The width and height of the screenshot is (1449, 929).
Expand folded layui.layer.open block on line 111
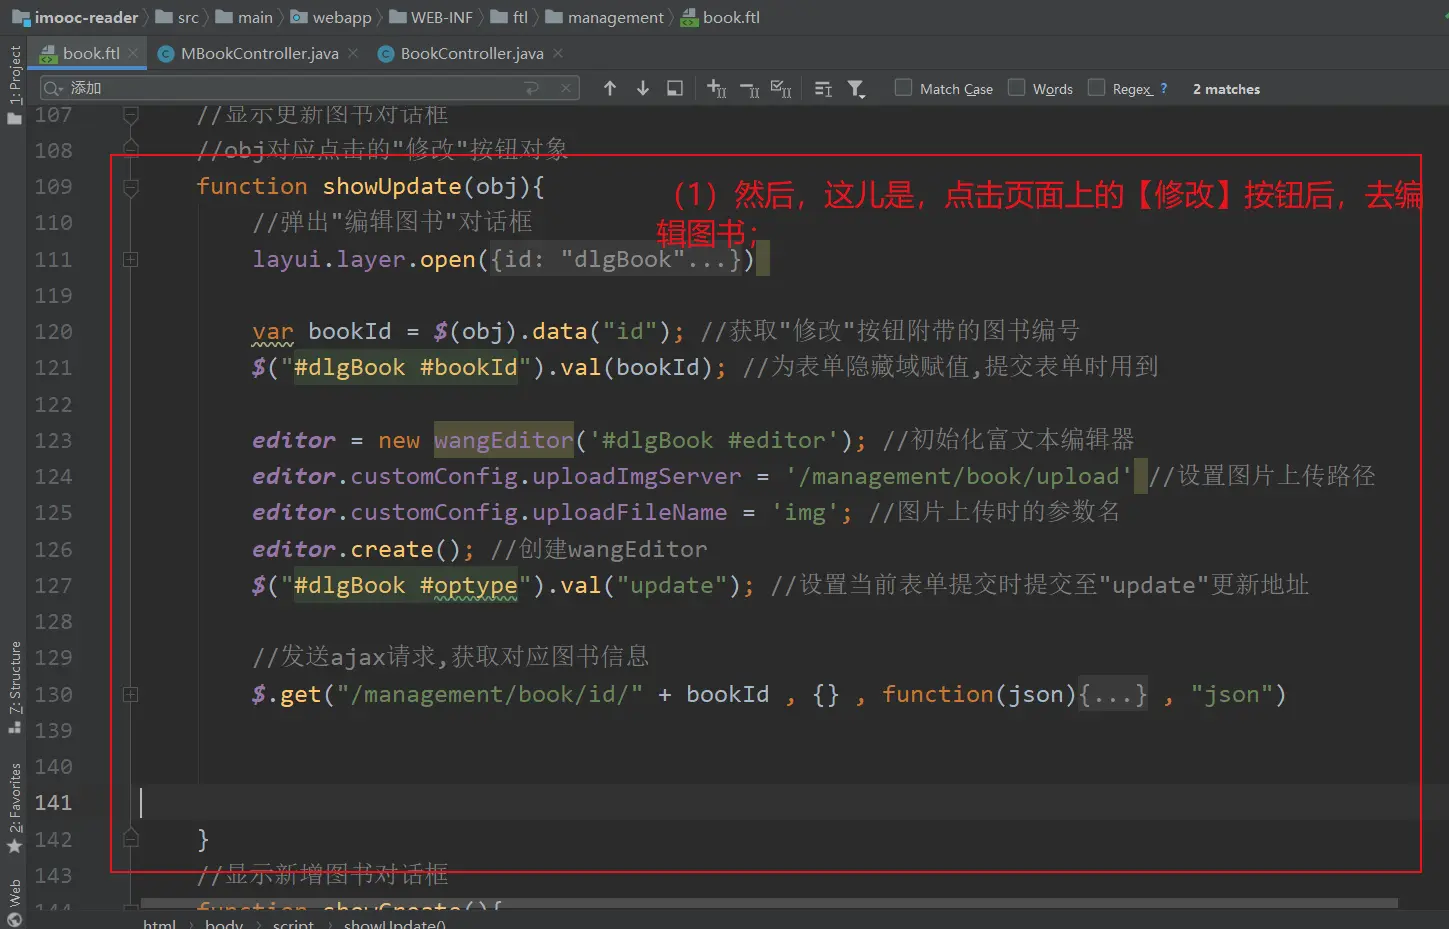pyautogui.click(x=130, y=260)
